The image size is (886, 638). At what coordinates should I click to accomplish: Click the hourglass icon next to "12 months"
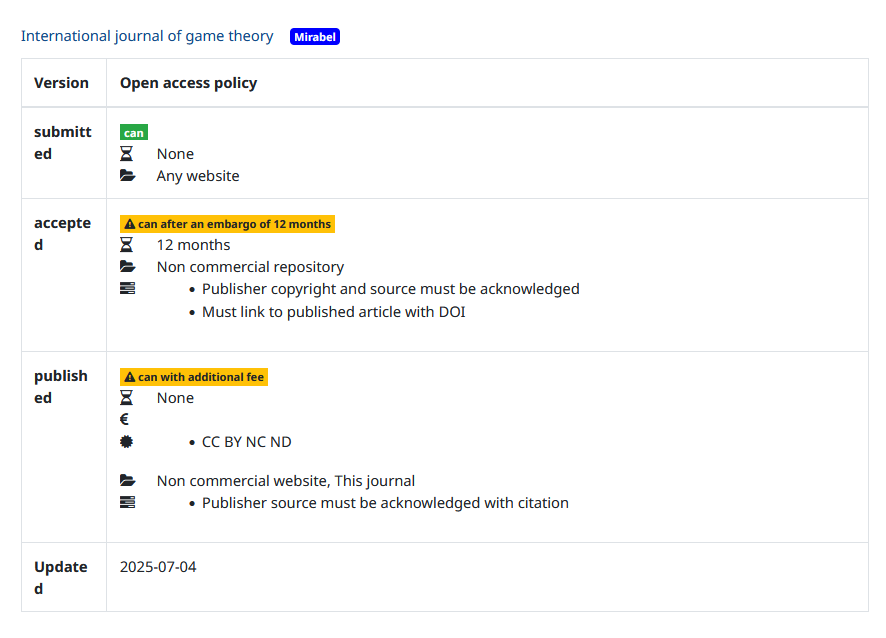[127, 245]
